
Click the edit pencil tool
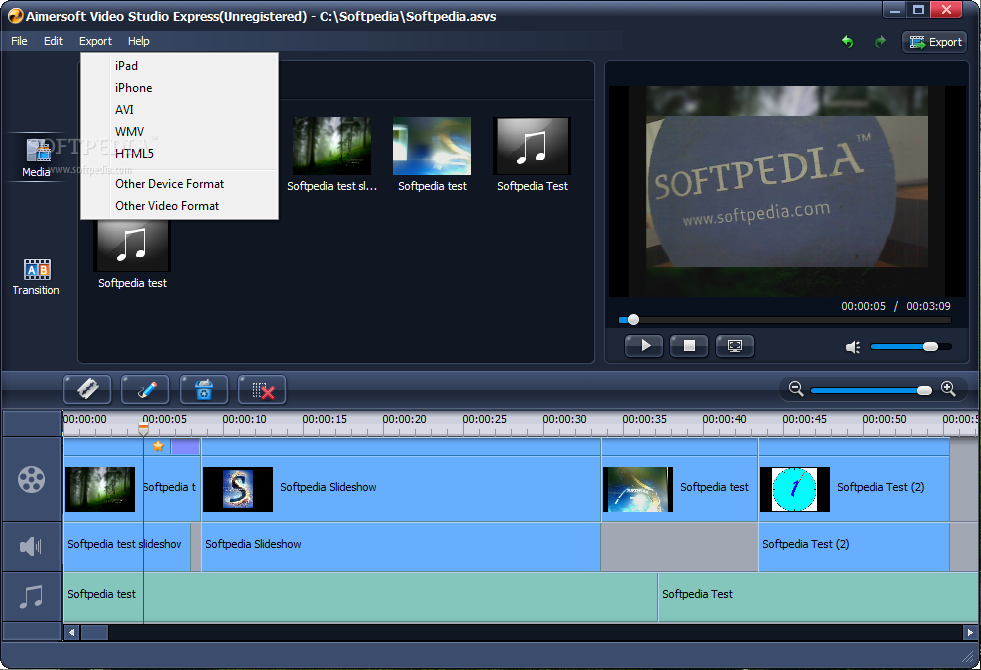[x=145, y=390]
